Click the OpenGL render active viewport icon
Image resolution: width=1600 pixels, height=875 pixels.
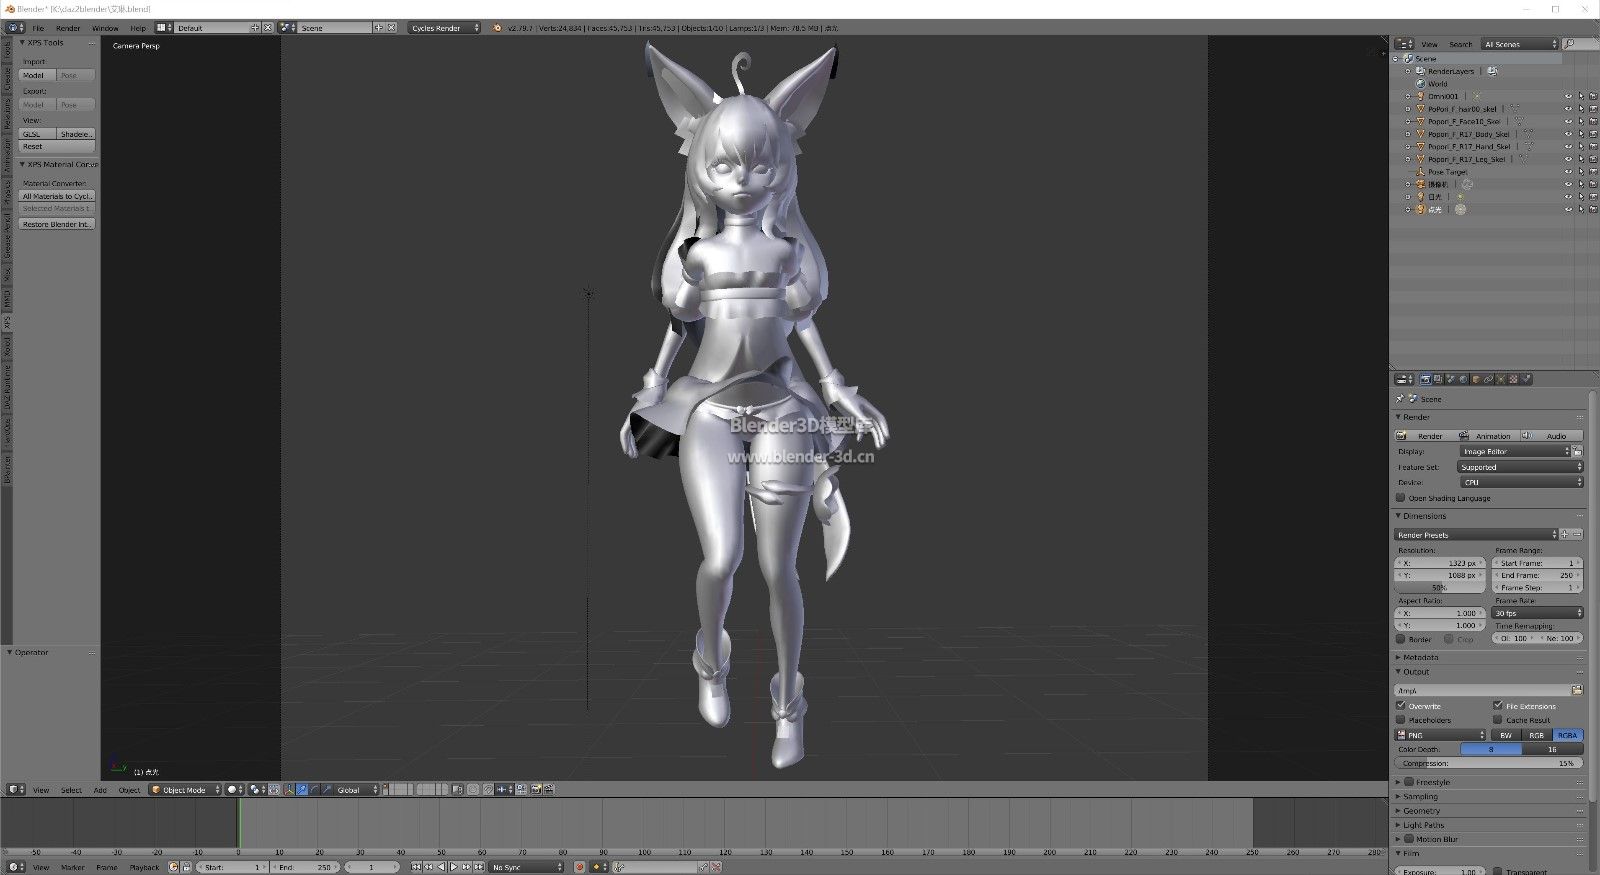click(x=536, y=789)
